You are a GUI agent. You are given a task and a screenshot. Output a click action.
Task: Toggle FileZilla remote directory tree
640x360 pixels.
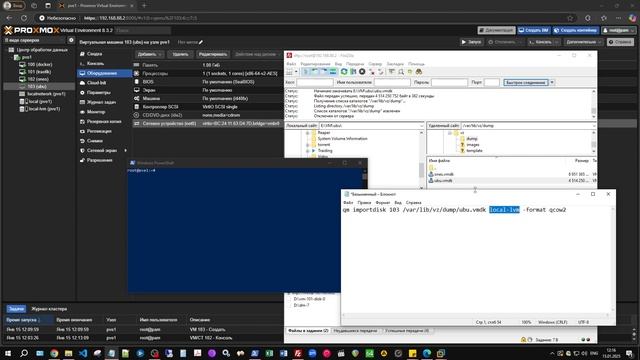[324, 72]
